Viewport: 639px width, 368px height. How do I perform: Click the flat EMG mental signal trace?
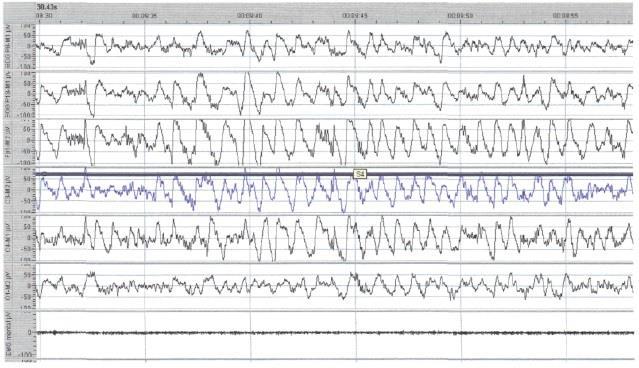pyautogui.click(x=334, y=333)
